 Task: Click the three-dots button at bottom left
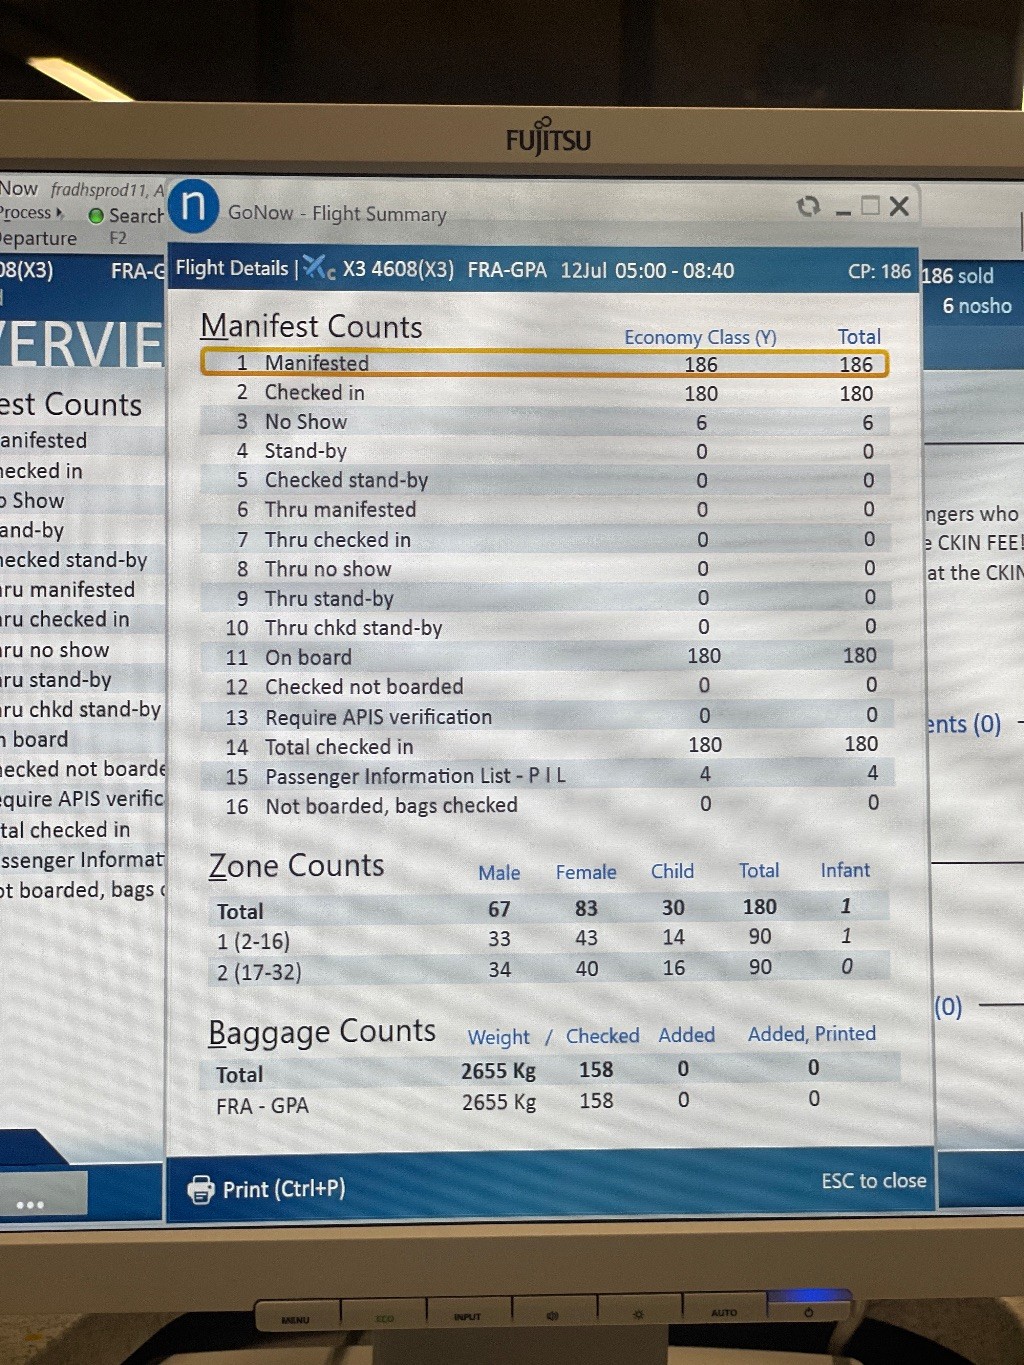coord(30,1203)
